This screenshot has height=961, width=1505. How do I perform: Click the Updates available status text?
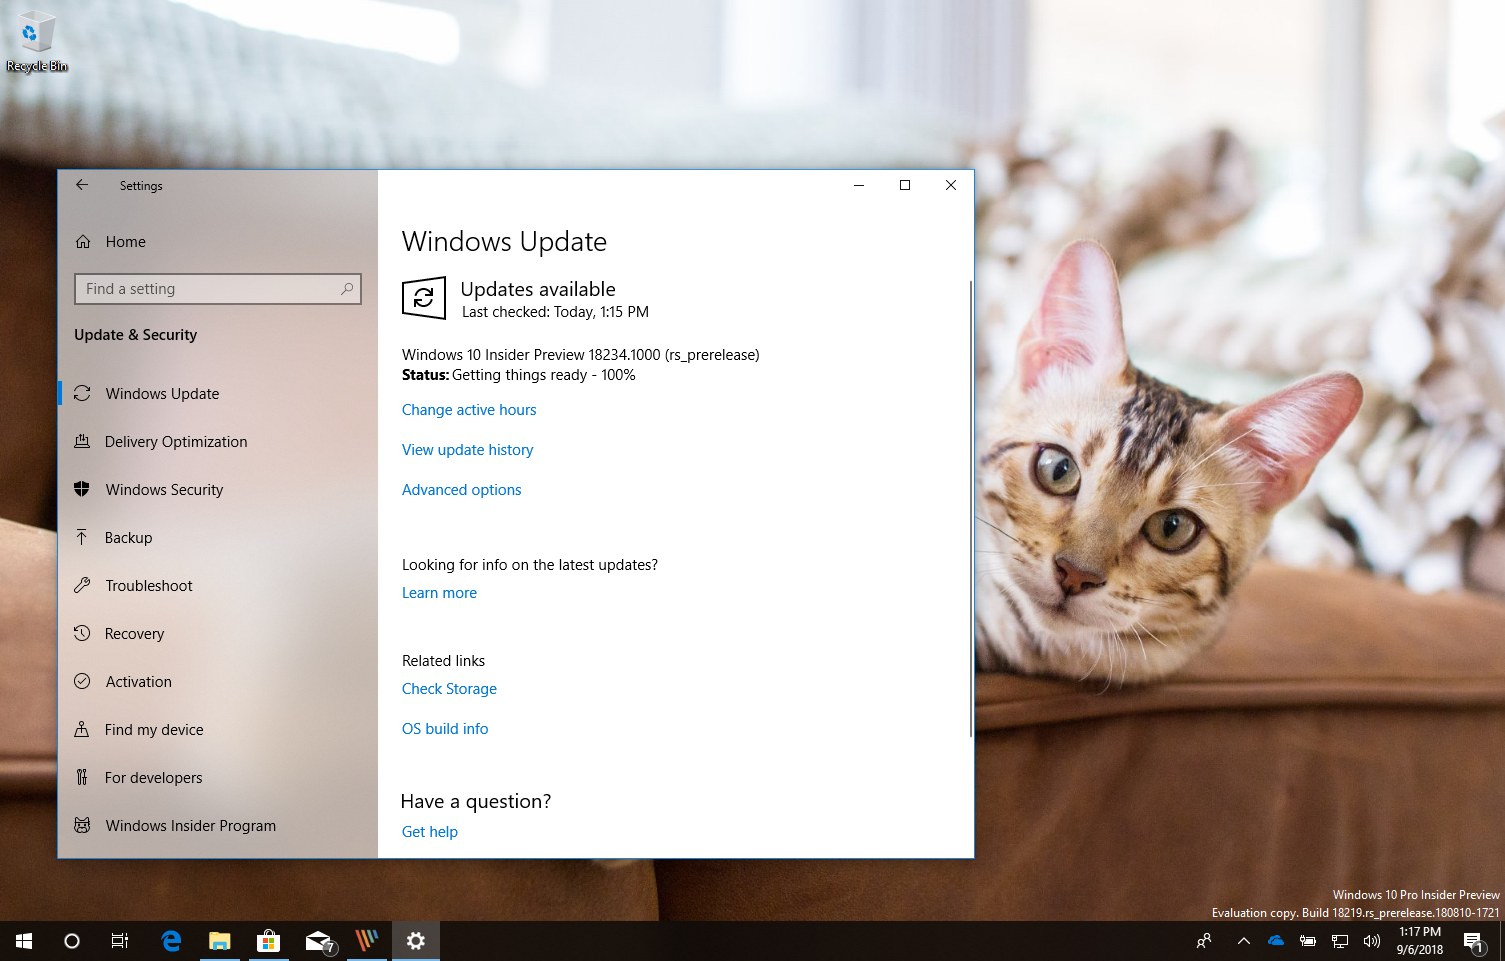pos(538,289)
